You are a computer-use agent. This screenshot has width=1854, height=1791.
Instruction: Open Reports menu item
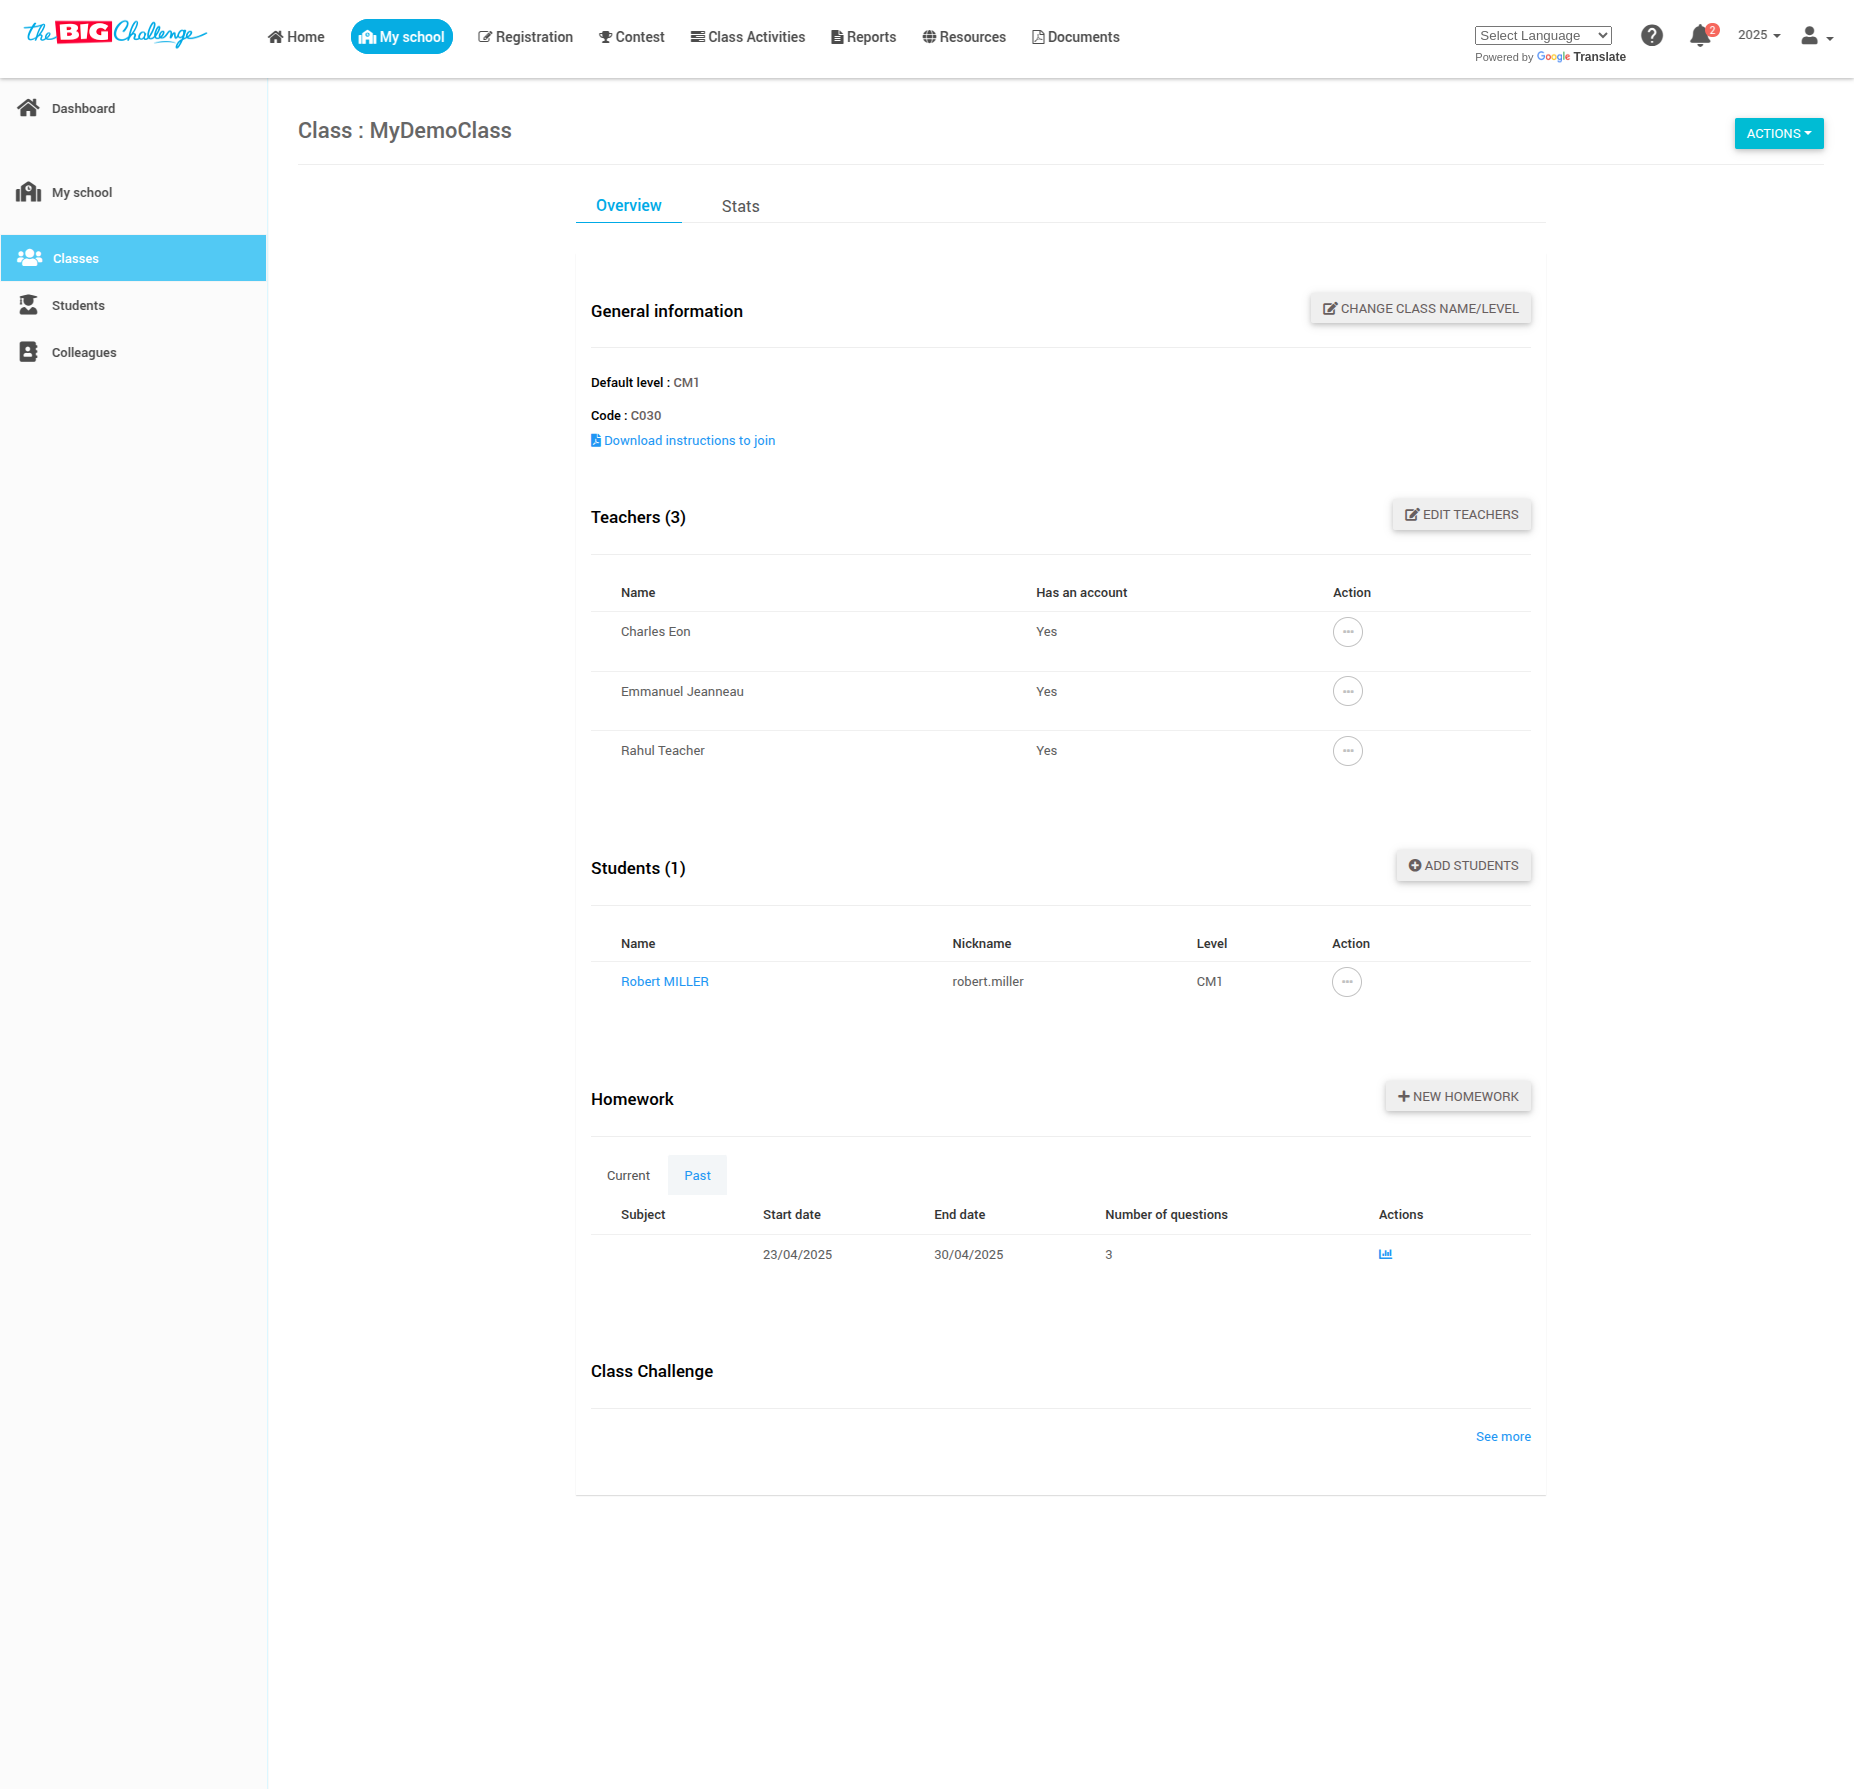click(863, 37)
